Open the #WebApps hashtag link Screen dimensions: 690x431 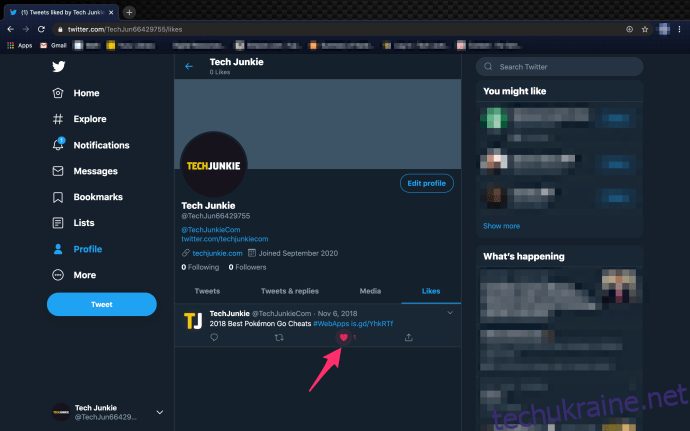click(331, 324)
